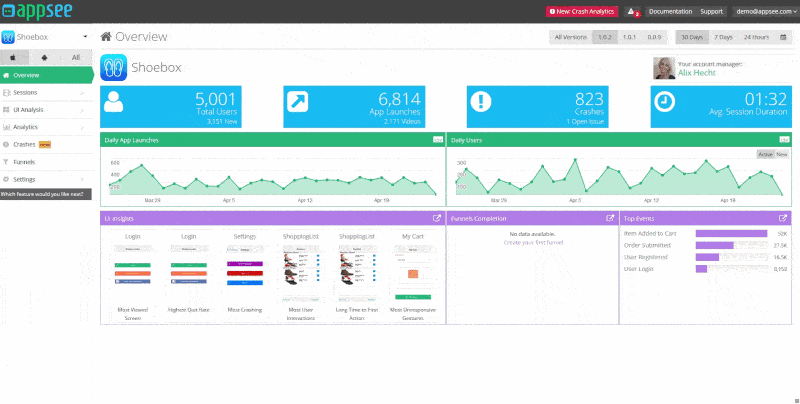Open the Documentation page
800x404 pixels.
[670, 11]
